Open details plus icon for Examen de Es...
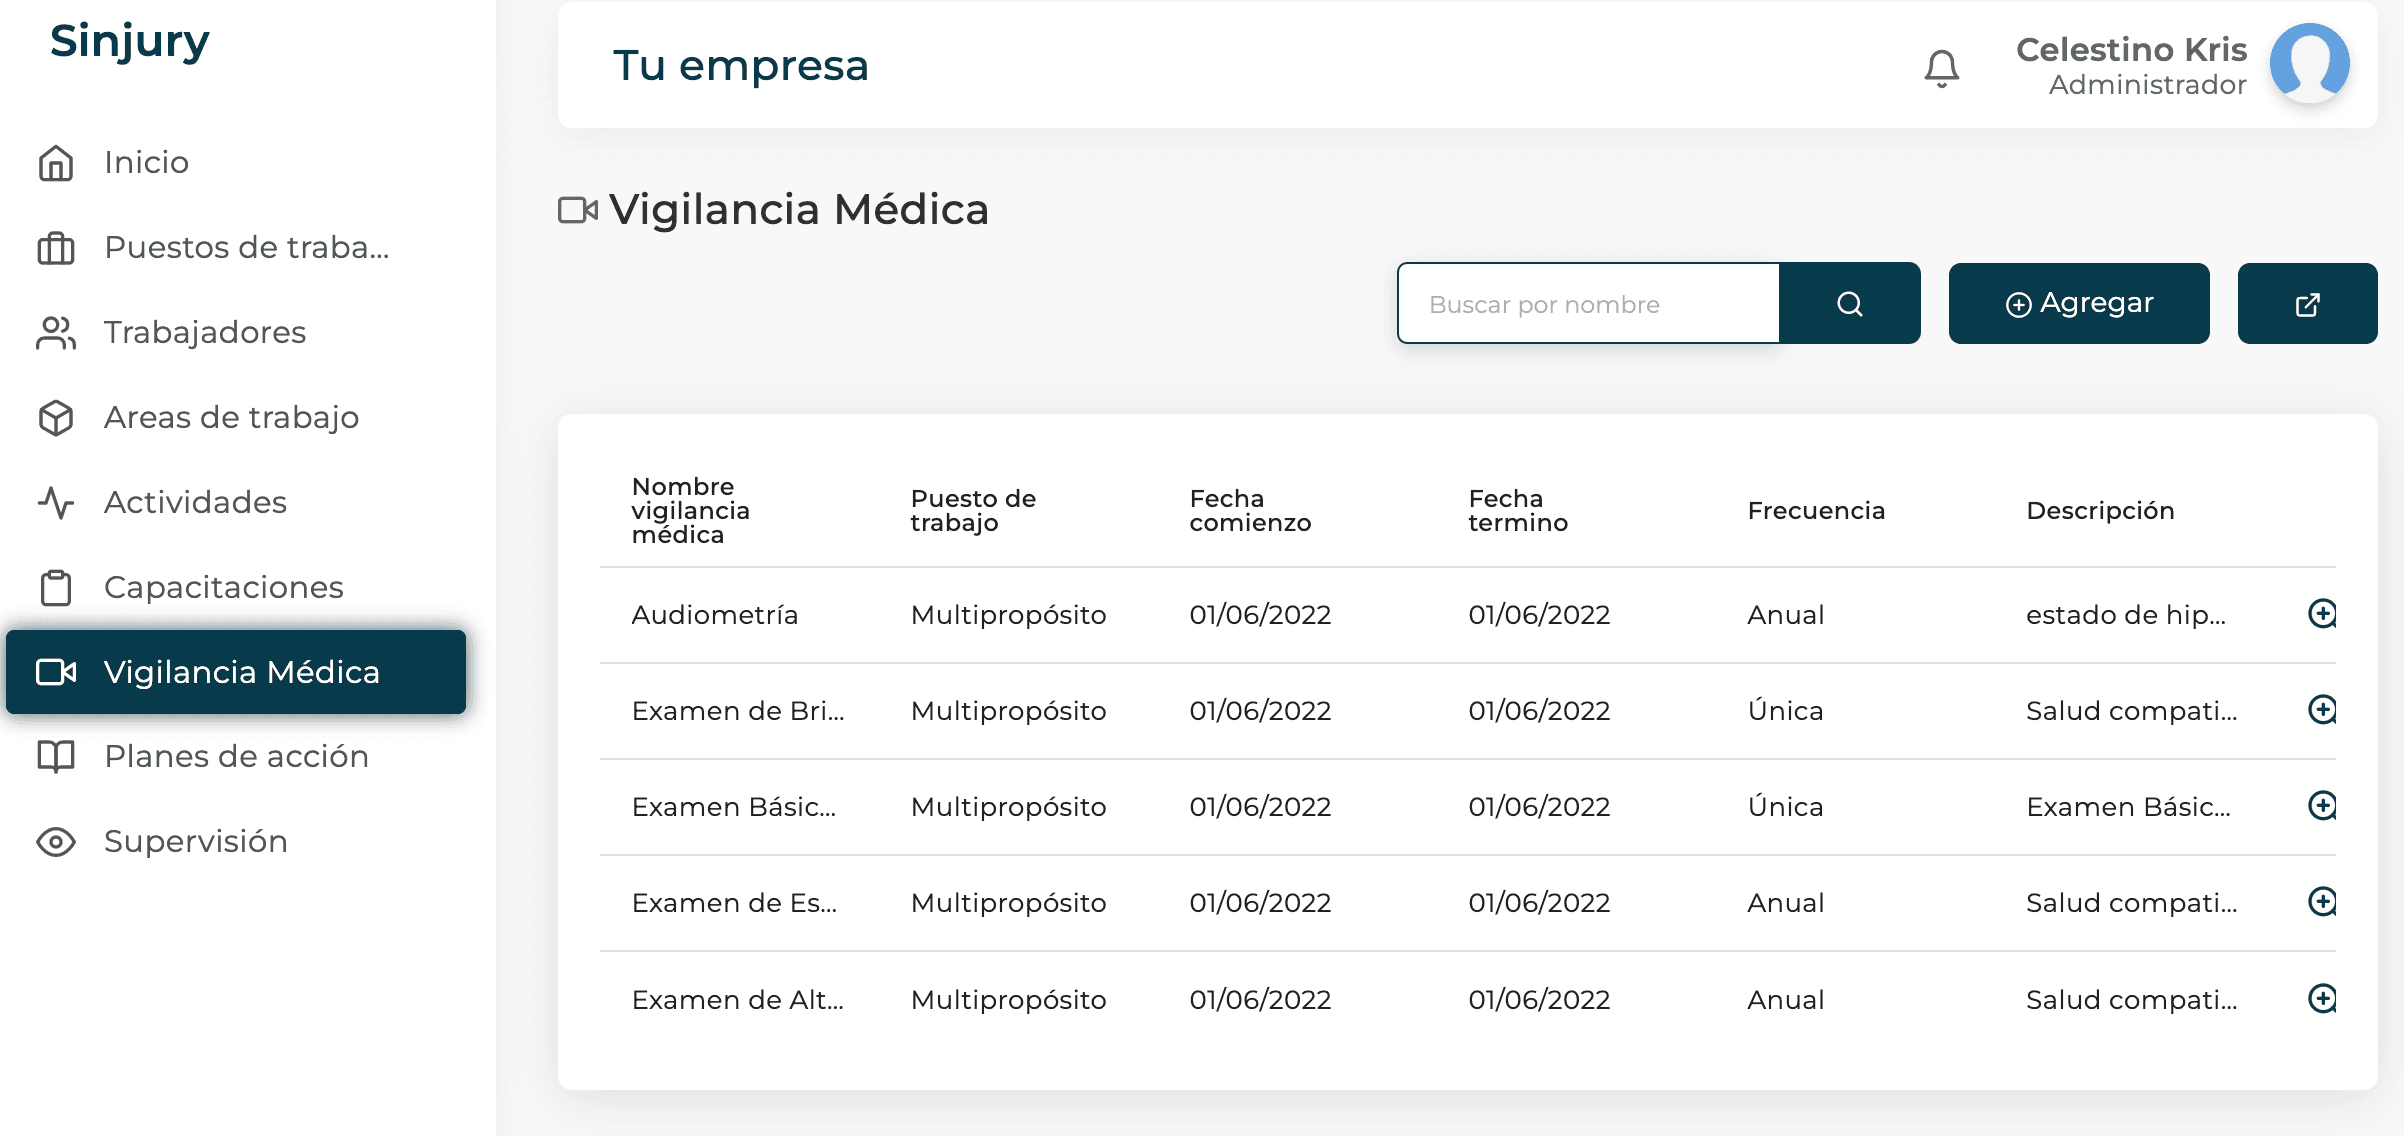This screenshot has width=2404, height=1136. tap(2321, 902)
